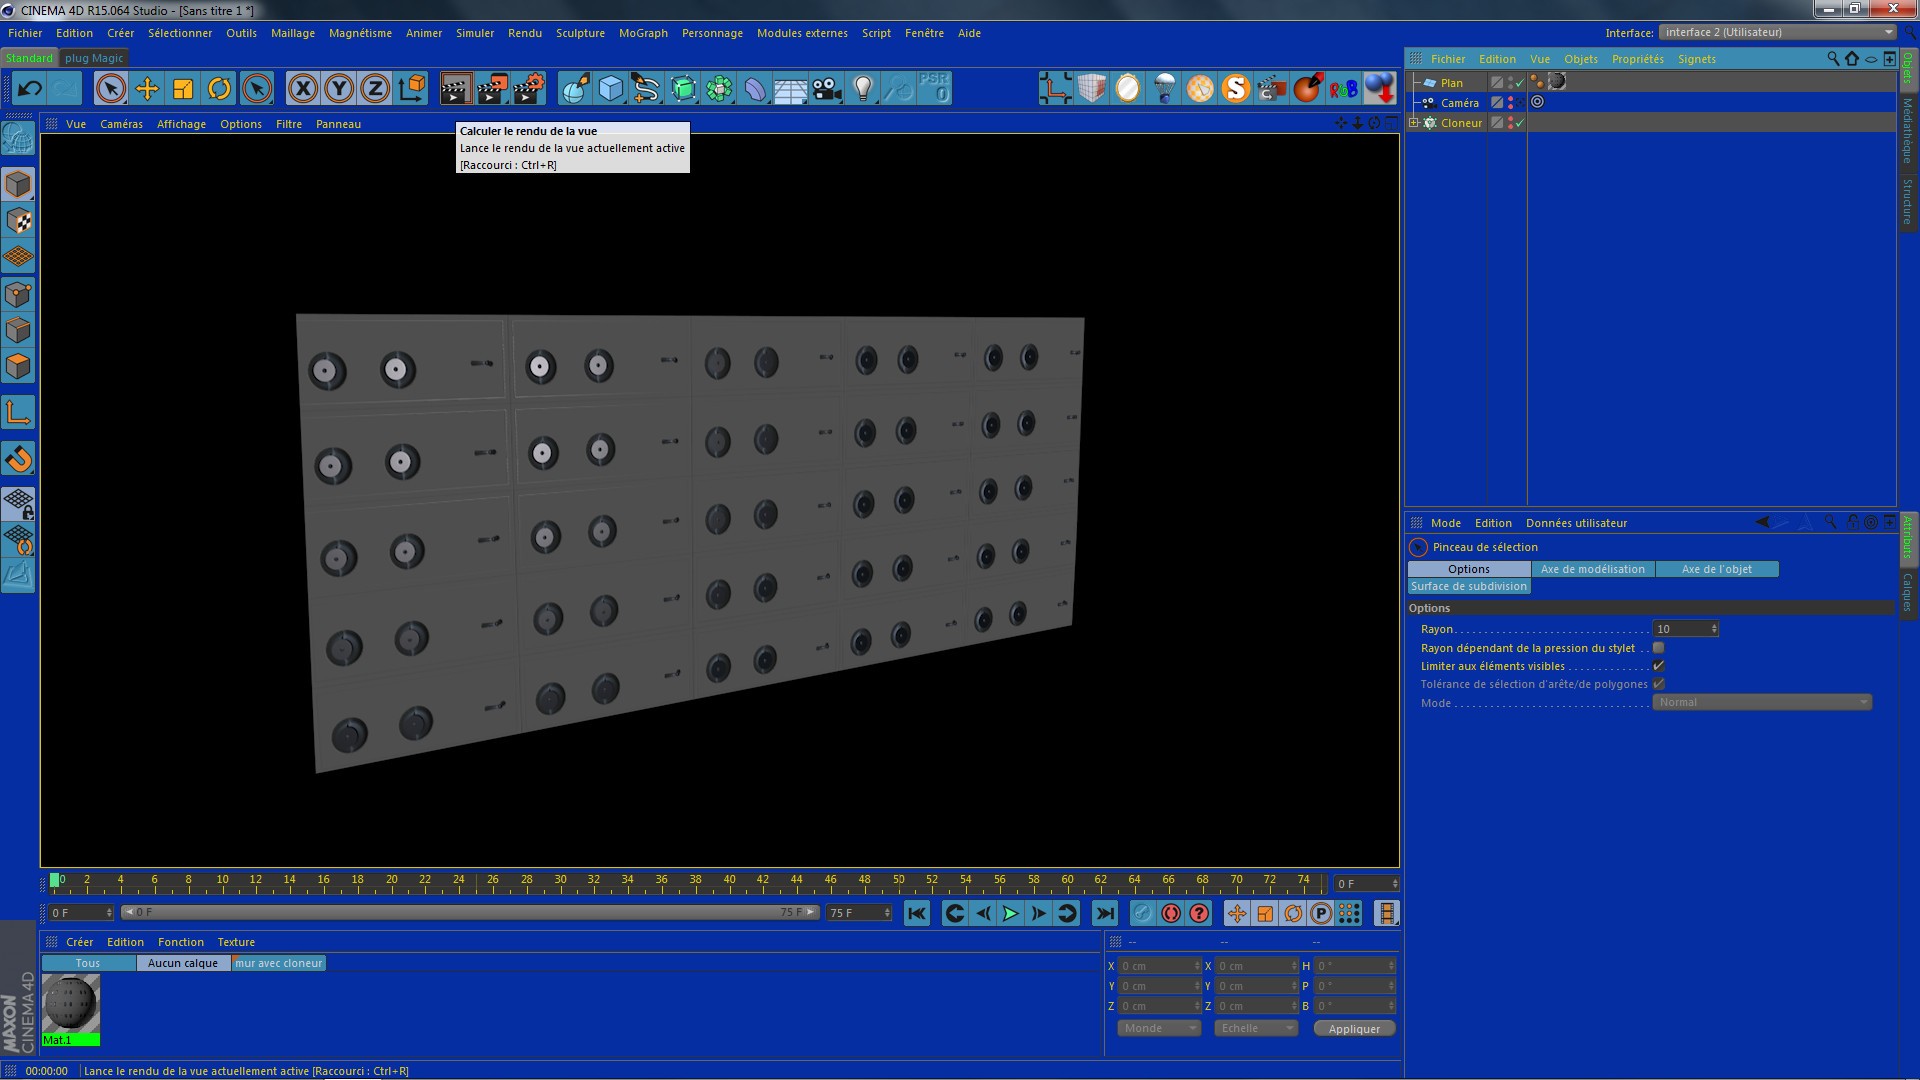
Task: Enable 'Tolérance de sélection d'arête/de polygones'
Action: tap(1659, 683)
